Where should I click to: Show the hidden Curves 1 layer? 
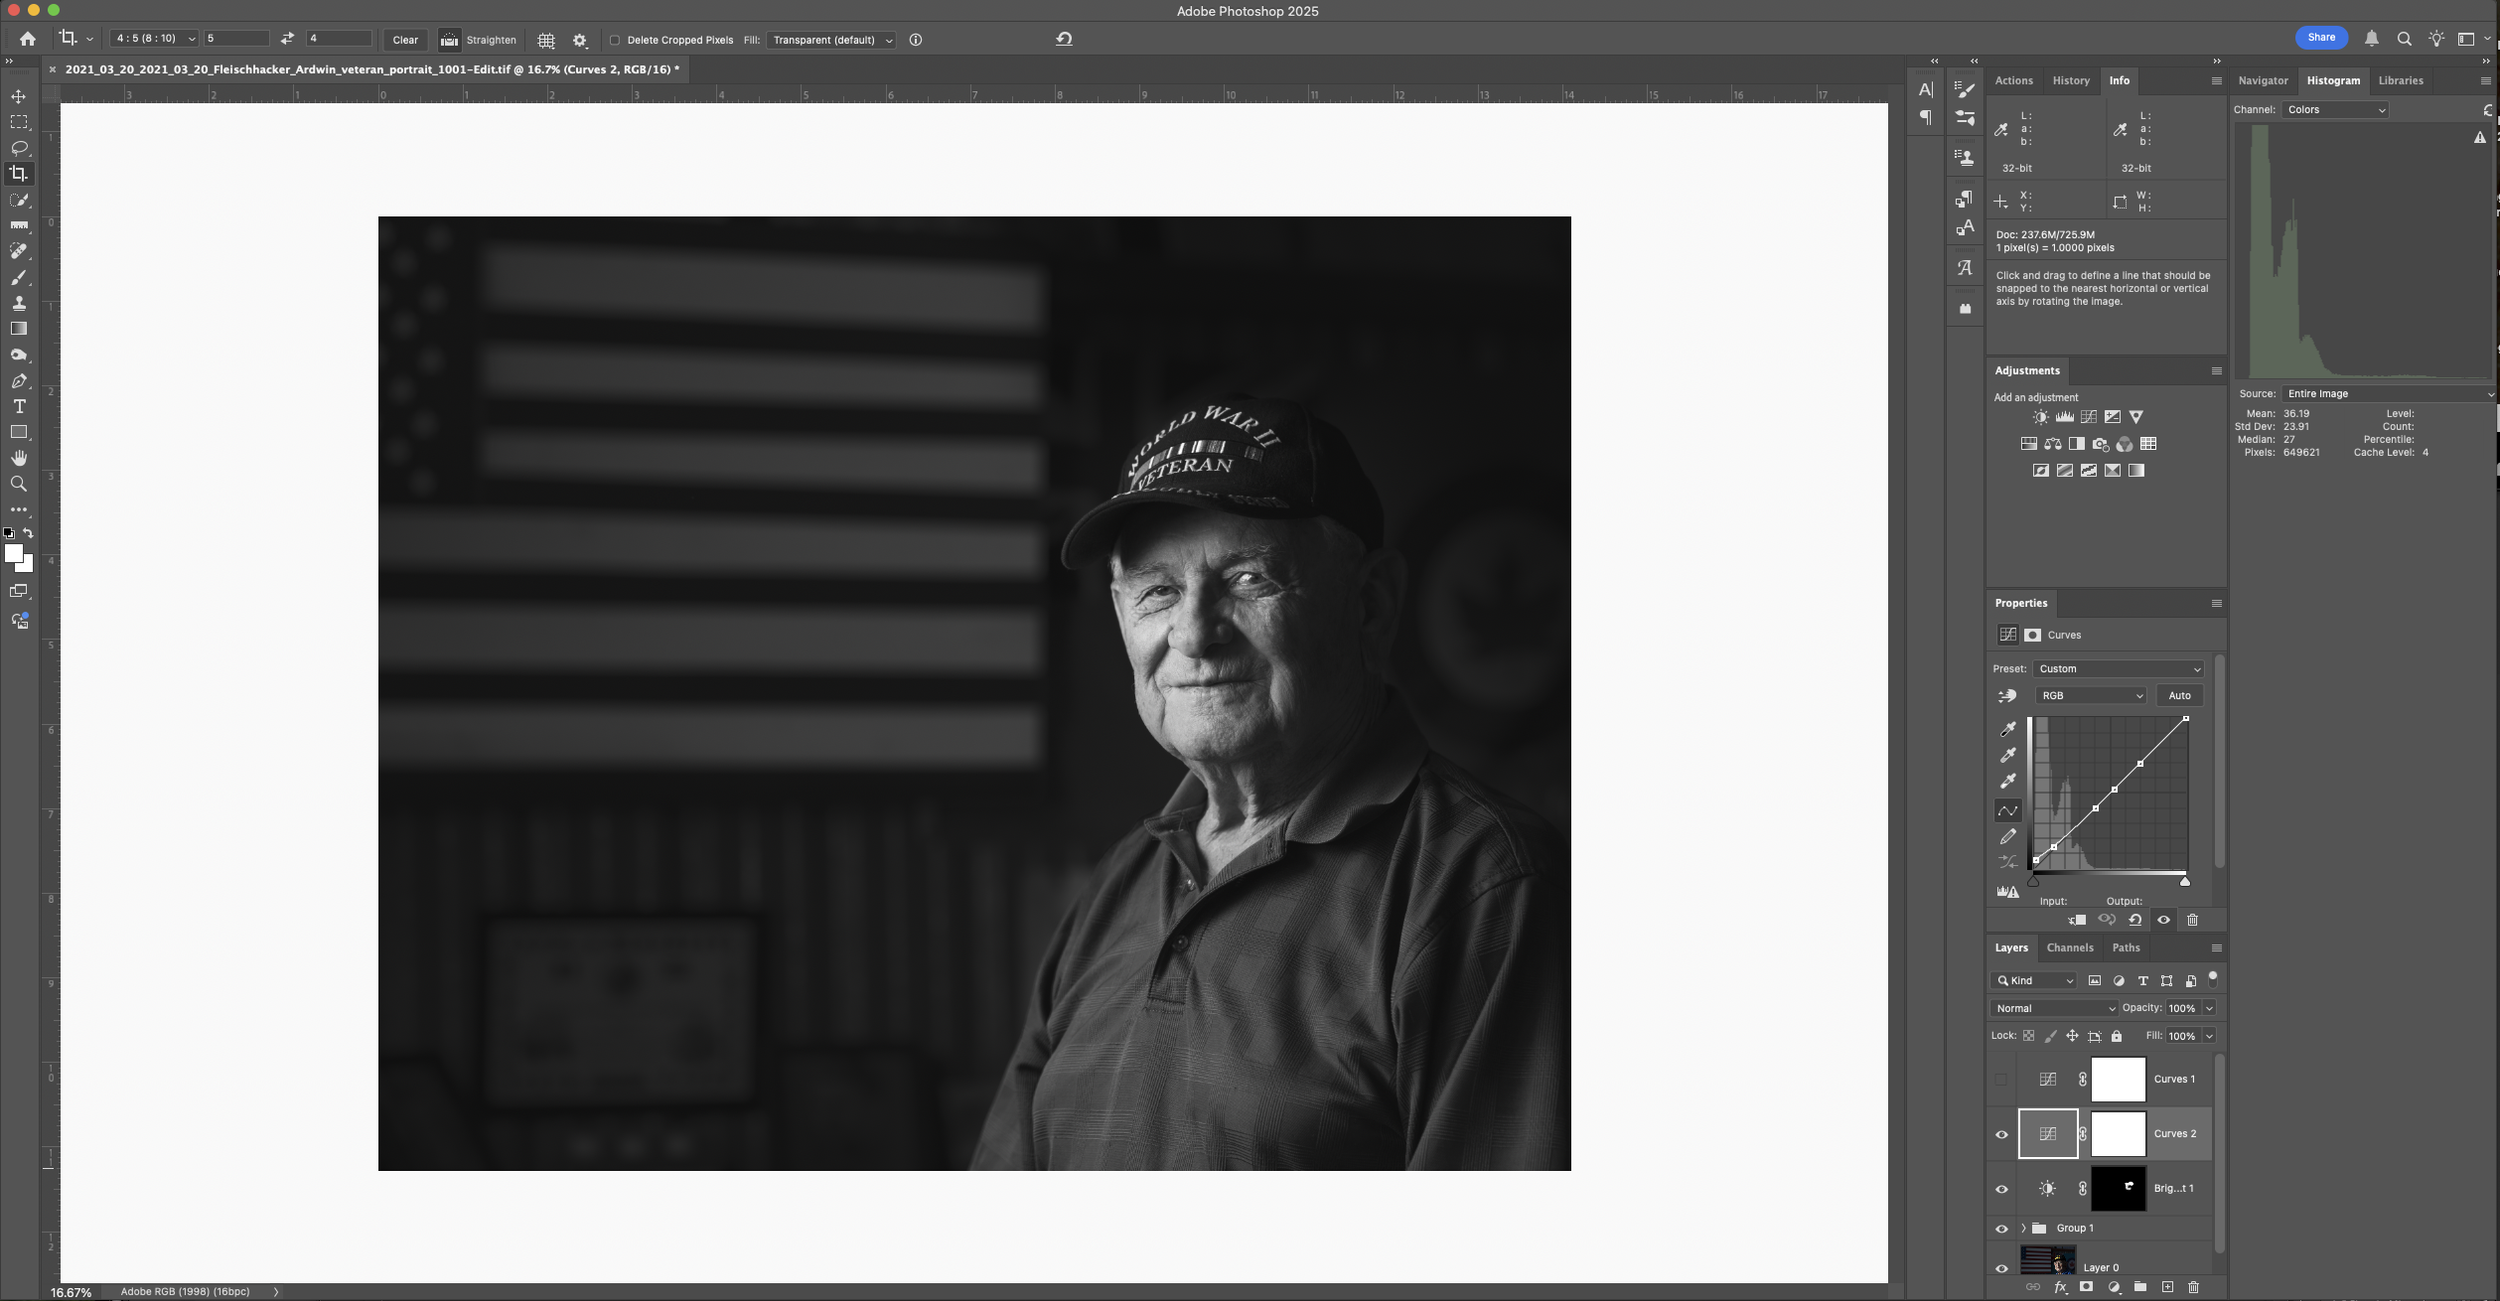[2001, 1079]
